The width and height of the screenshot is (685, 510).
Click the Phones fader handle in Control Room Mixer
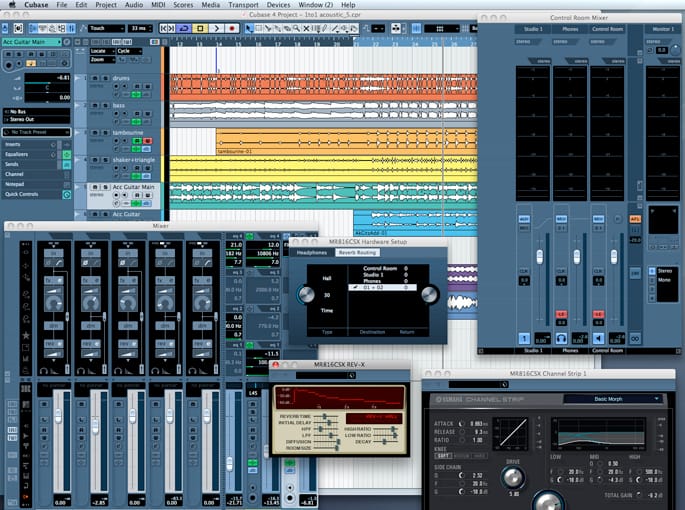pyautogui.click(x=577, y=257)
